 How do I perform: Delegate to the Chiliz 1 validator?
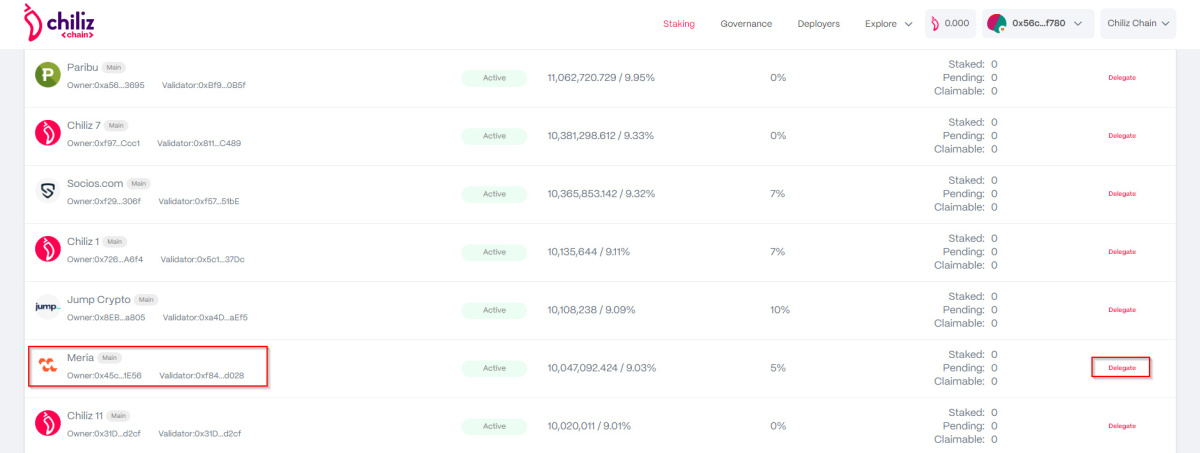(1122, 251)
